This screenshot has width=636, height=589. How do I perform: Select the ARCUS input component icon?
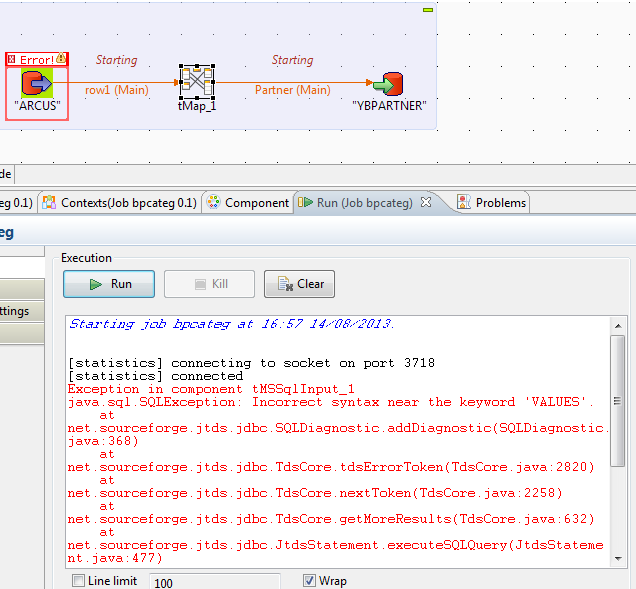pos(37,83)
